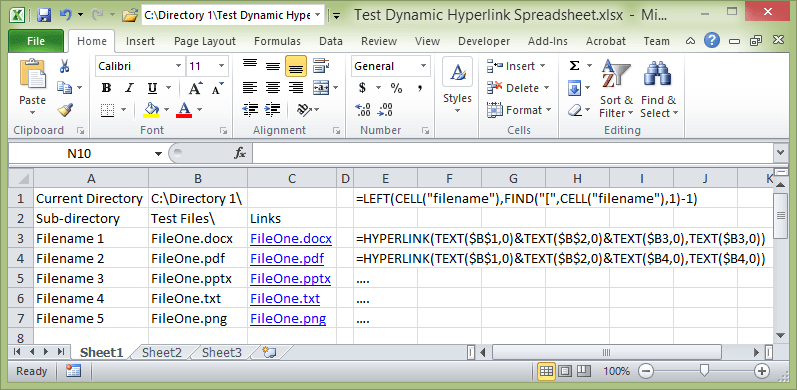This screenshot has height=390, width=797.
Task: Apply the yellow Fill Color swatch
Action: 151,110
